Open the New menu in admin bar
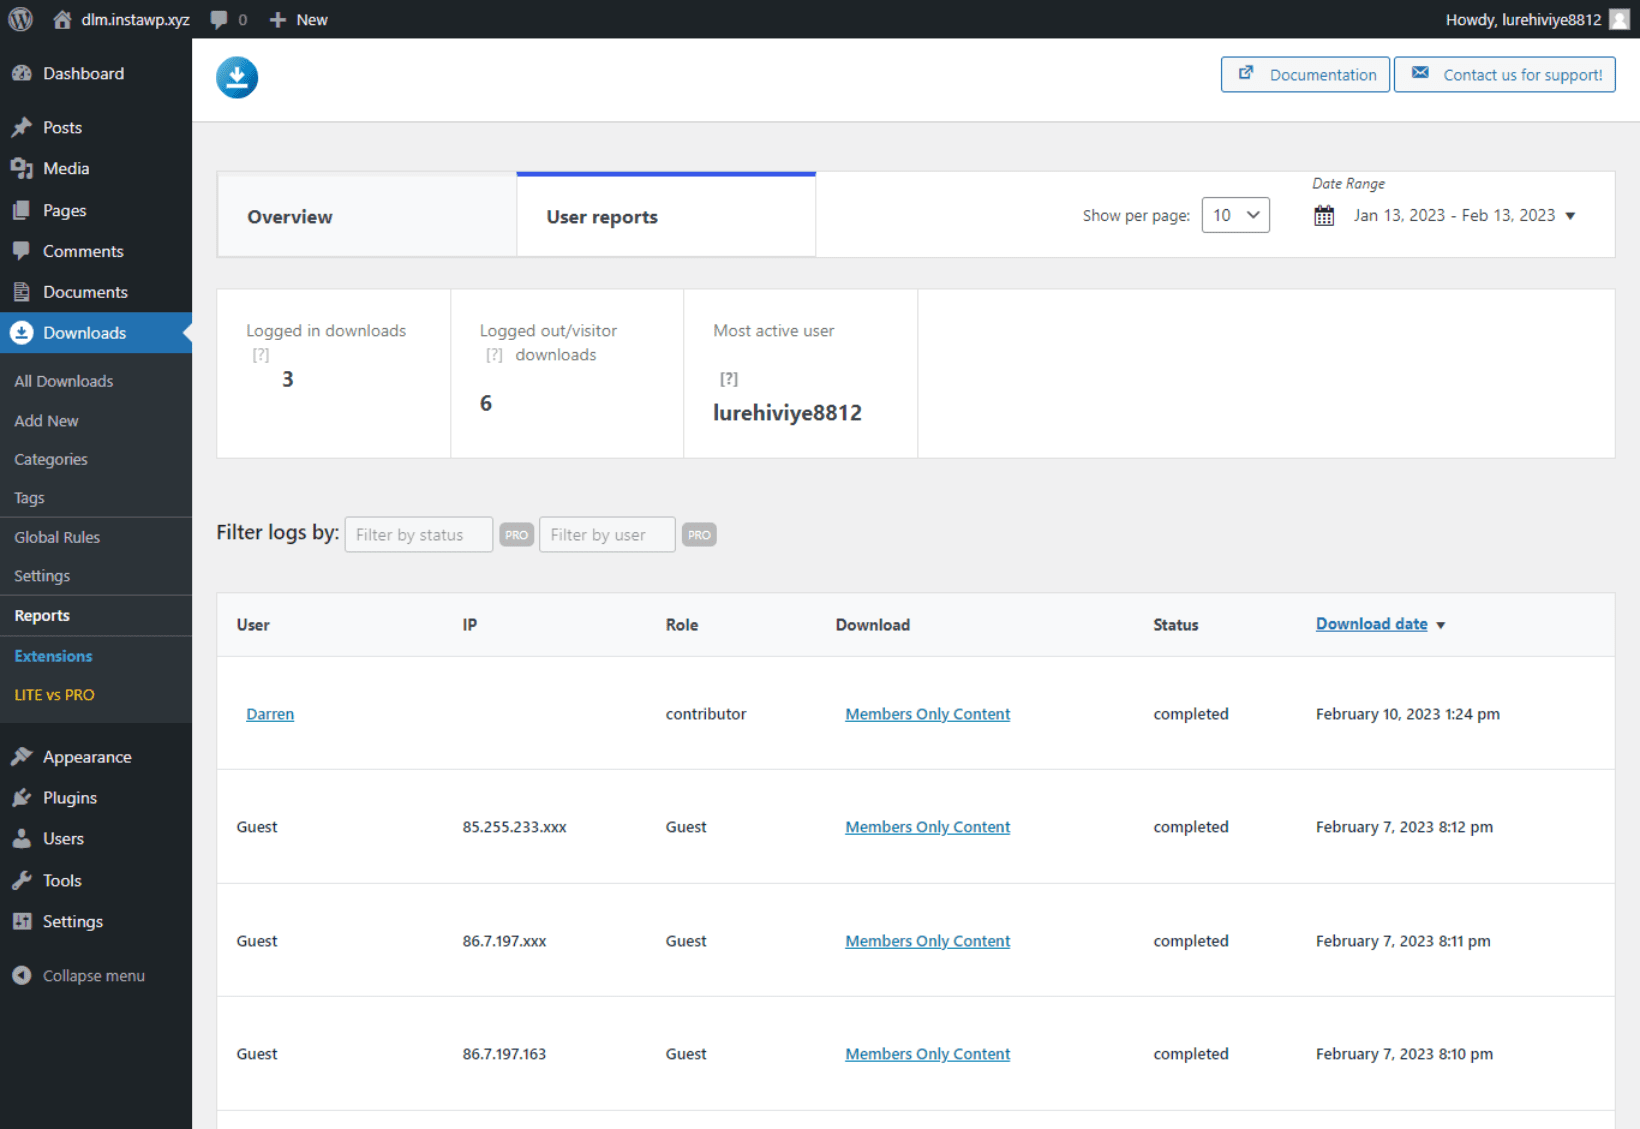 click(297, 19)
